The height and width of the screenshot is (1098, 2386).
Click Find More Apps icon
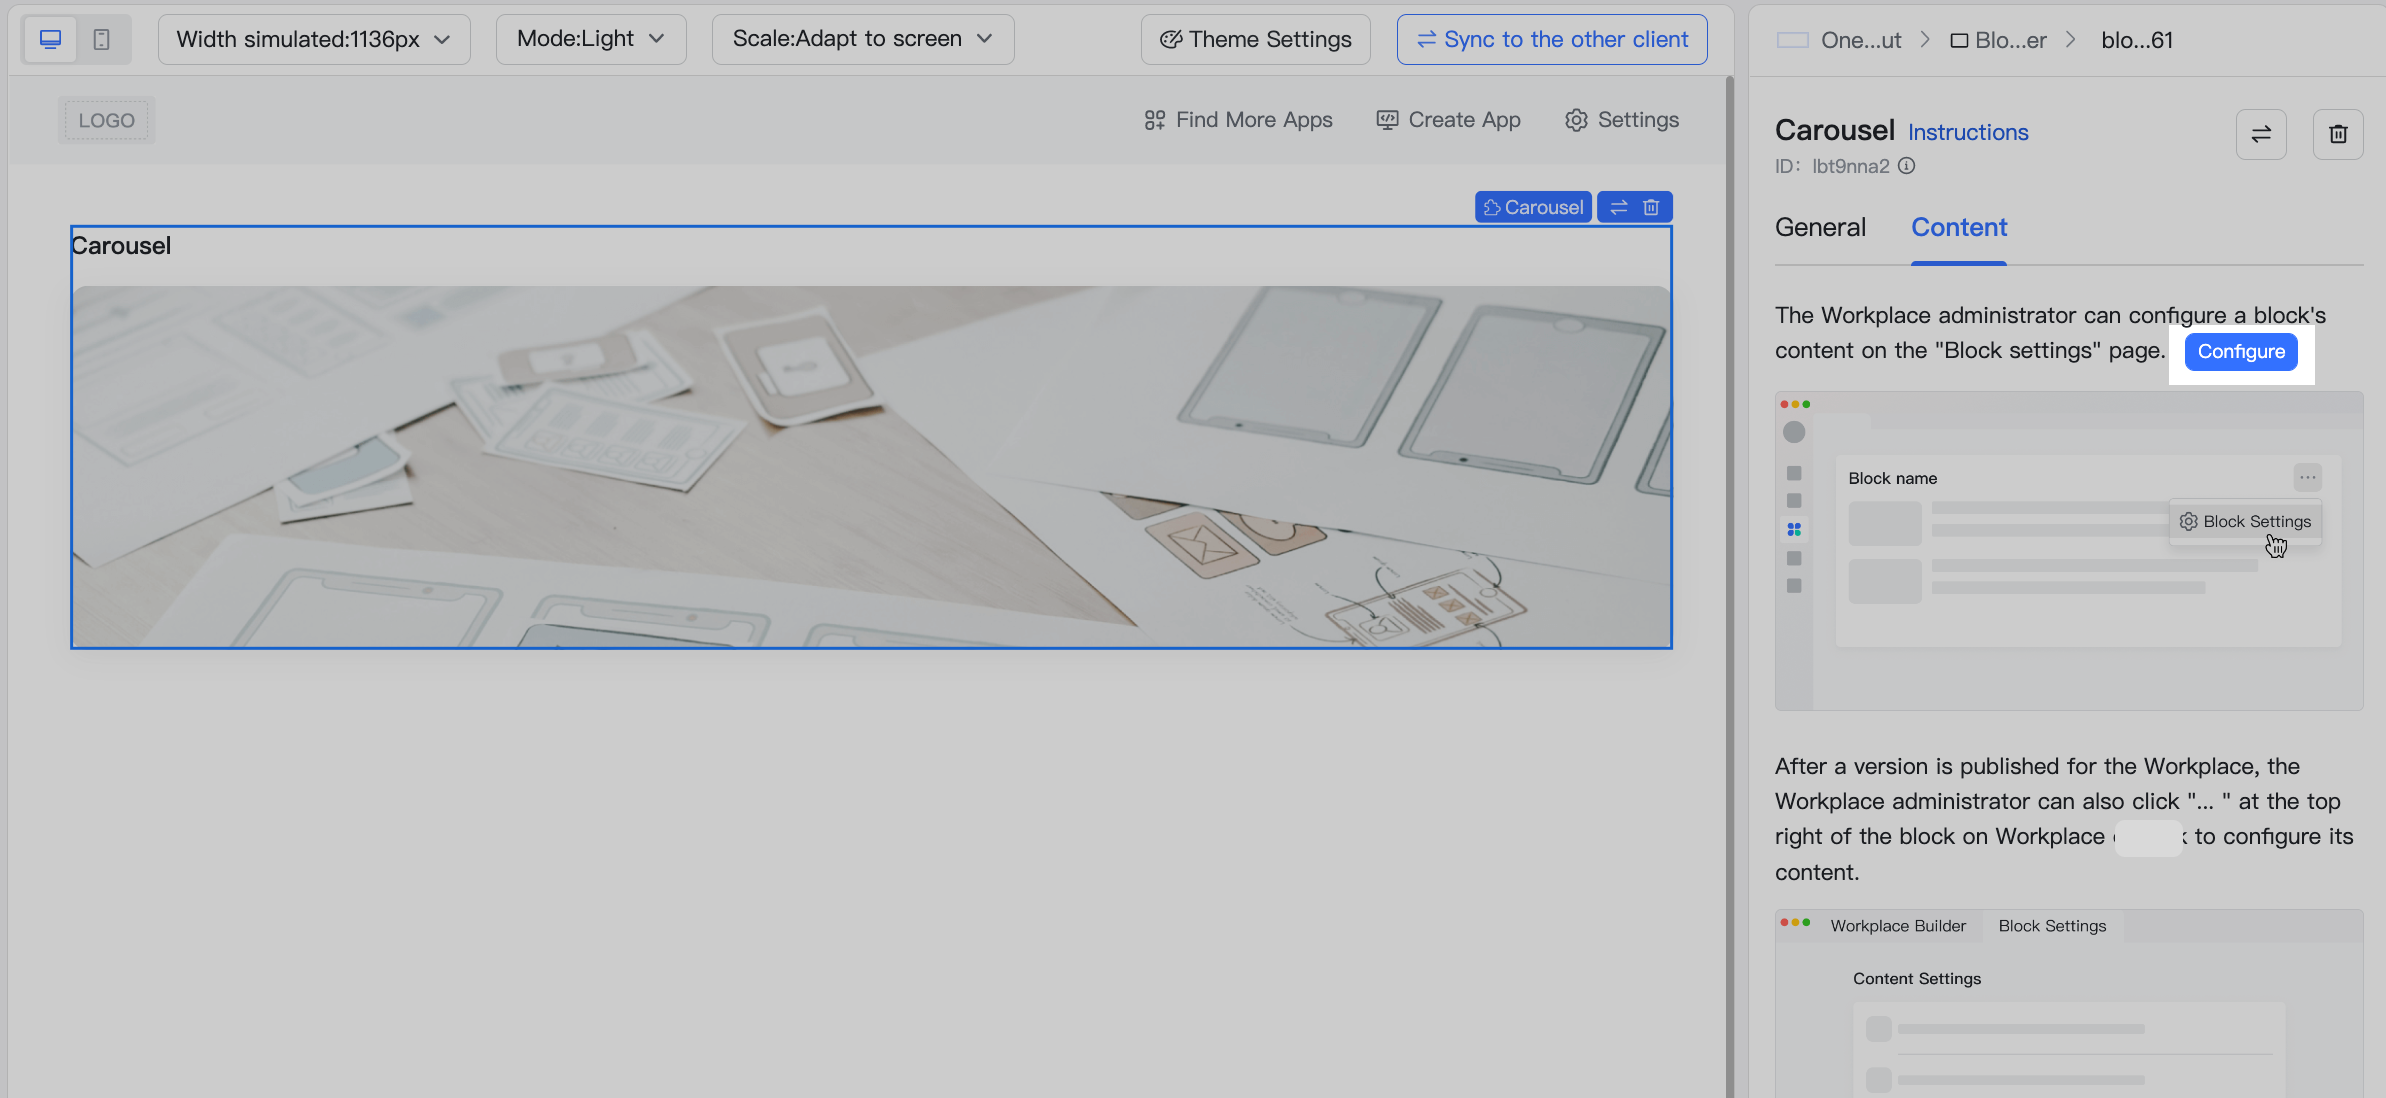1154,120
